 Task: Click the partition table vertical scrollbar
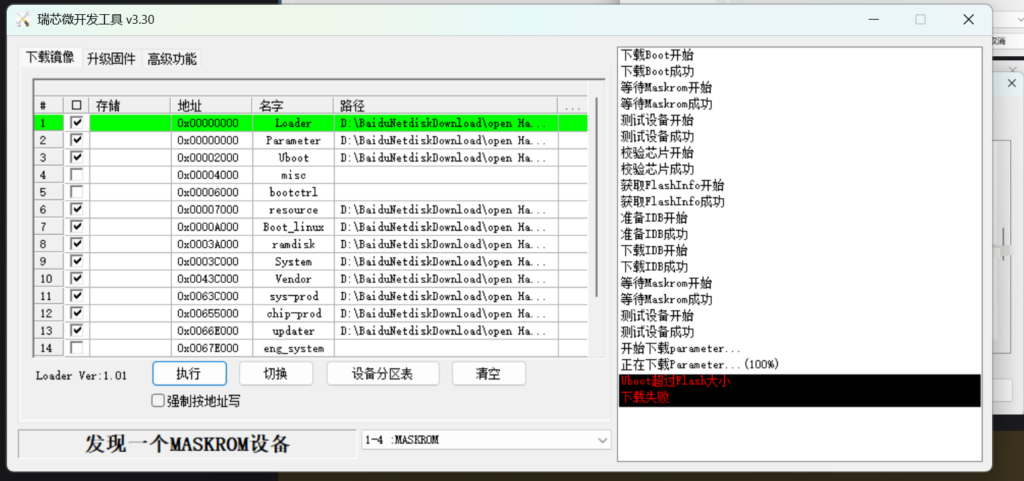pos(598,200)
